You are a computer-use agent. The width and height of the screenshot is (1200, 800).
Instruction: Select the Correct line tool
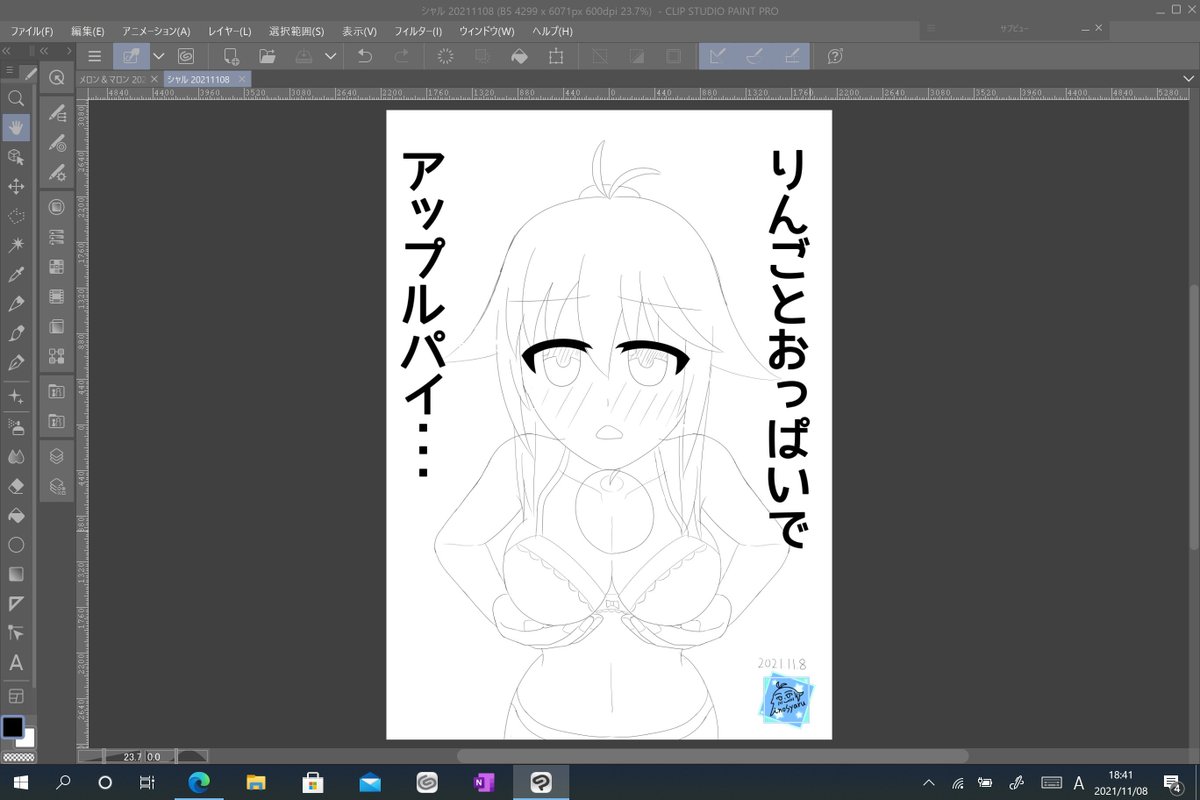pyautogui.click(x=16, y=632)
